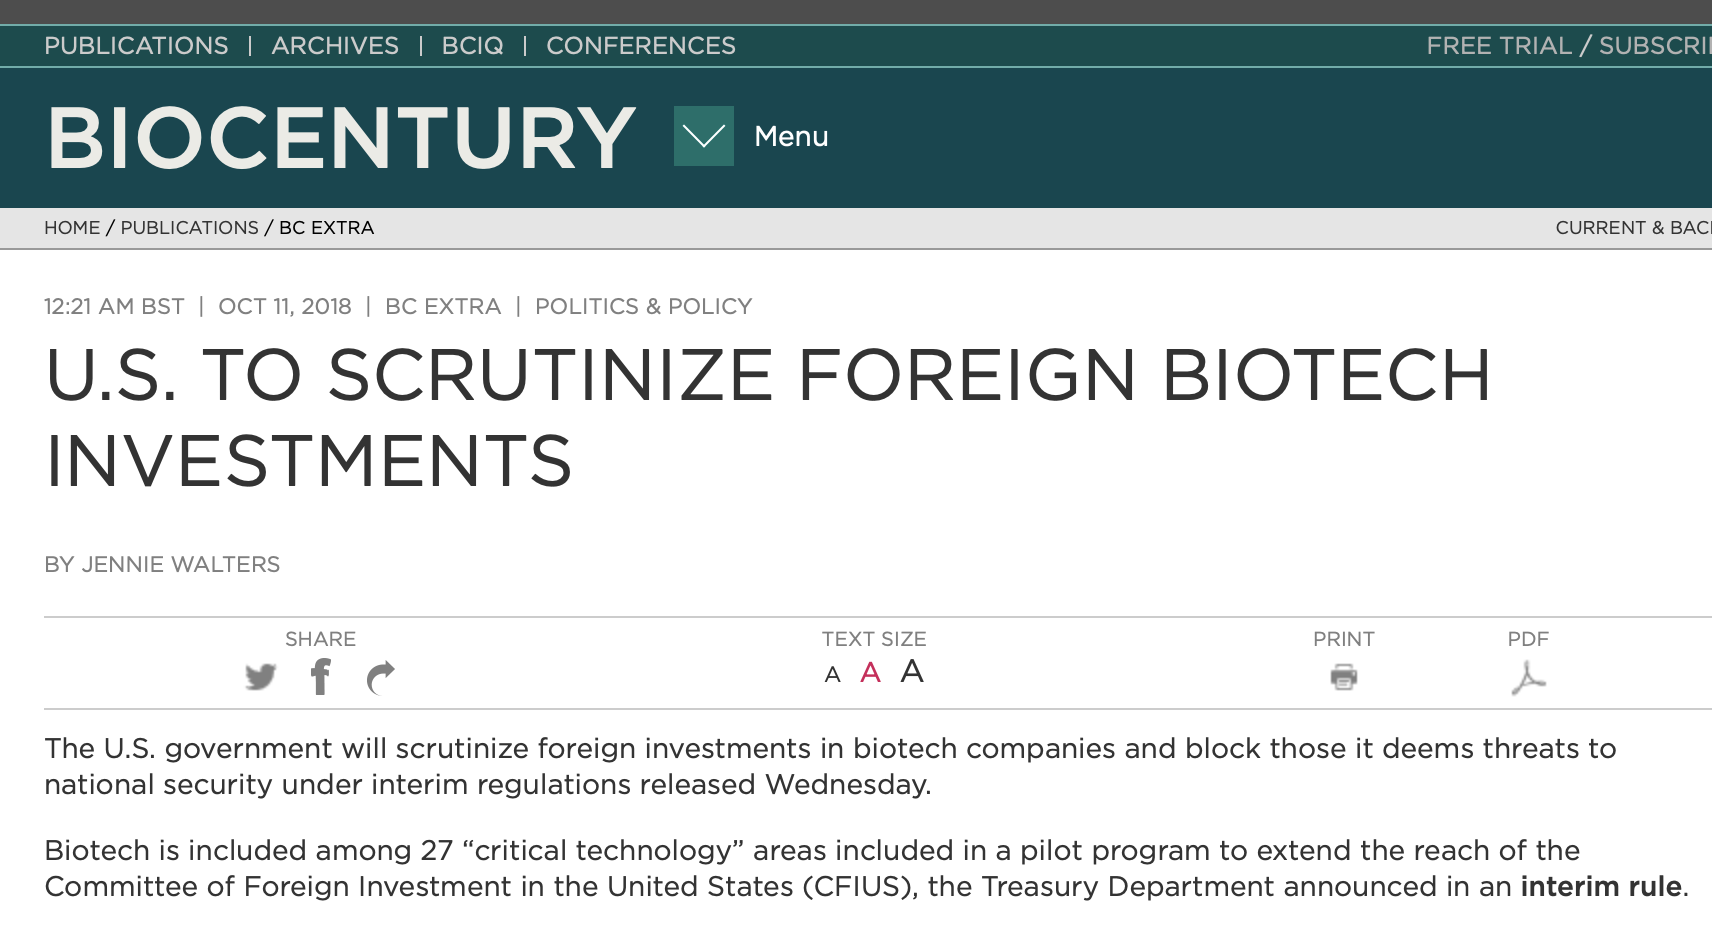Open the PDF version icon
The height and width of the screenshot is (934, 1712).
(1527, 677)
